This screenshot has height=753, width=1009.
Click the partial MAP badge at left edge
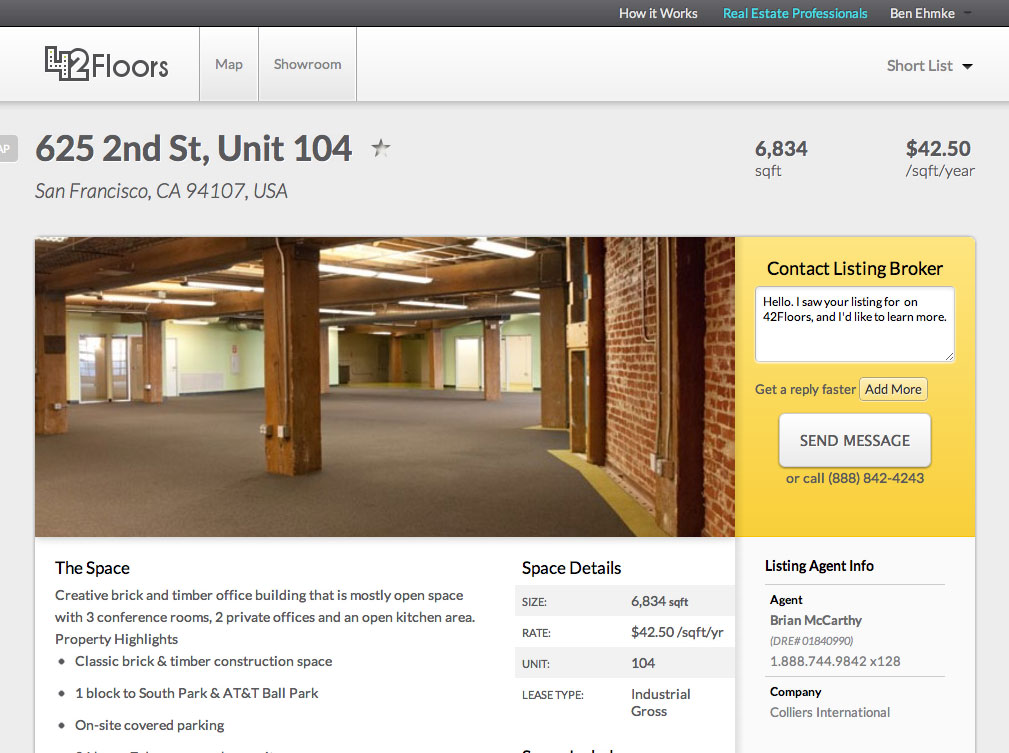(8, 149)
